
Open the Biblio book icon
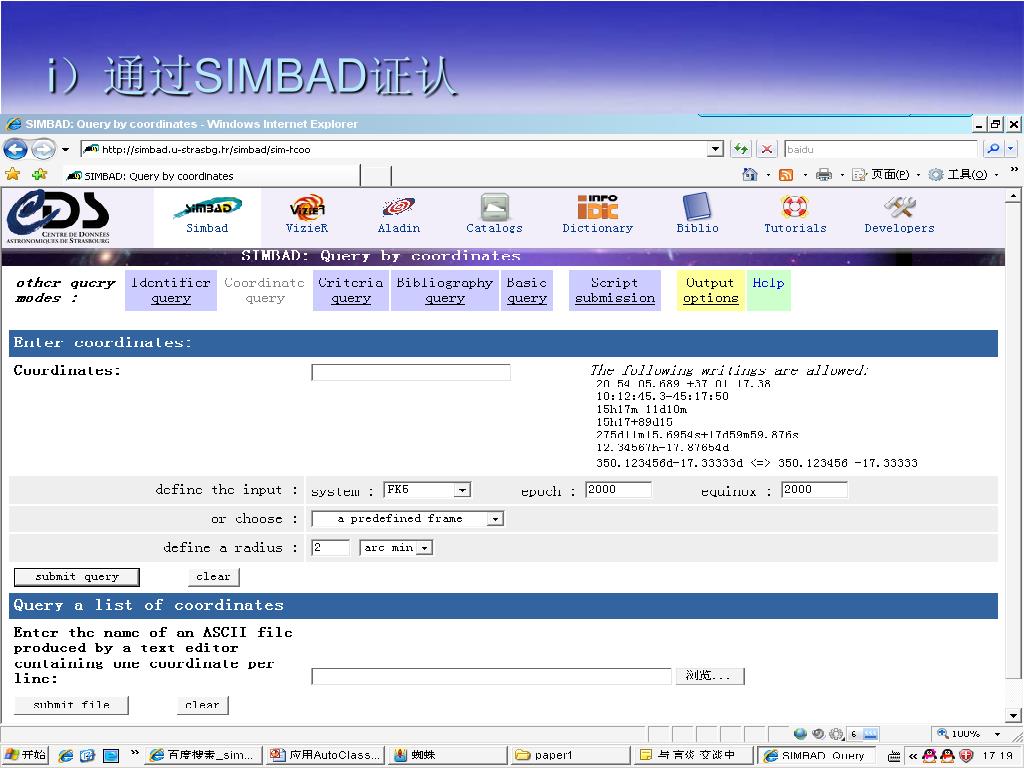pyautogui.click(x=697, y=214)
